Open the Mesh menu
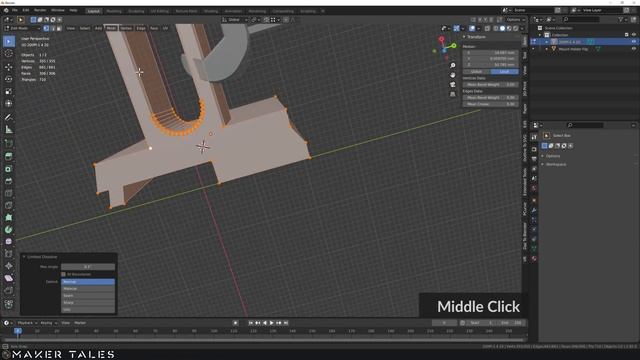The image size is (640, 360). point(111,28)
